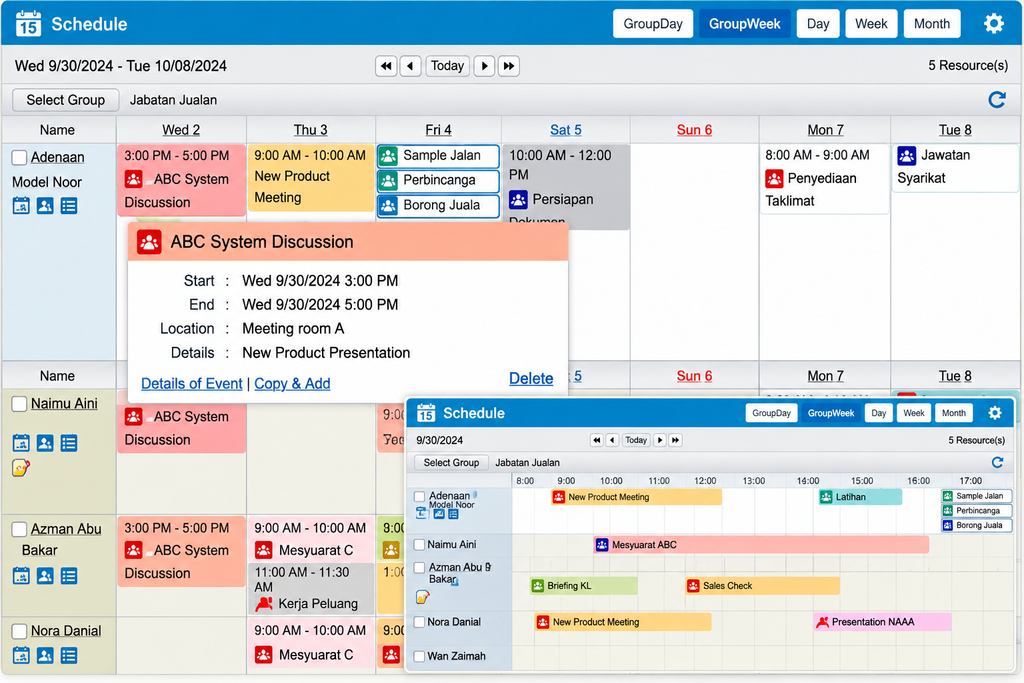The height and width of the screenshot is (683, 1024).
Task: Open the Penyediaan Taklimat event on Mon 7
Action: tap(824, 178)
